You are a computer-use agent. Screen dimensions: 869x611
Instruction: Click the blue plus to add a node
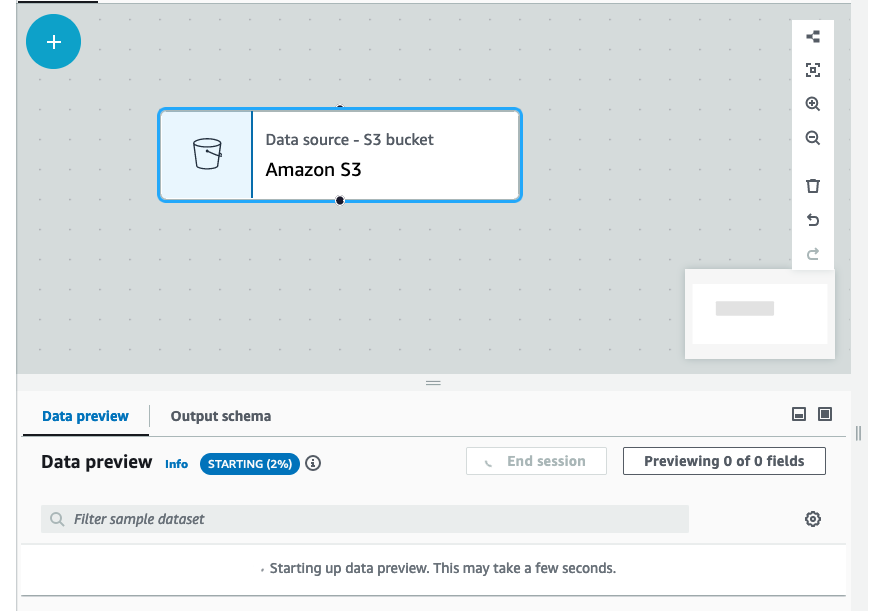point(53,41)
